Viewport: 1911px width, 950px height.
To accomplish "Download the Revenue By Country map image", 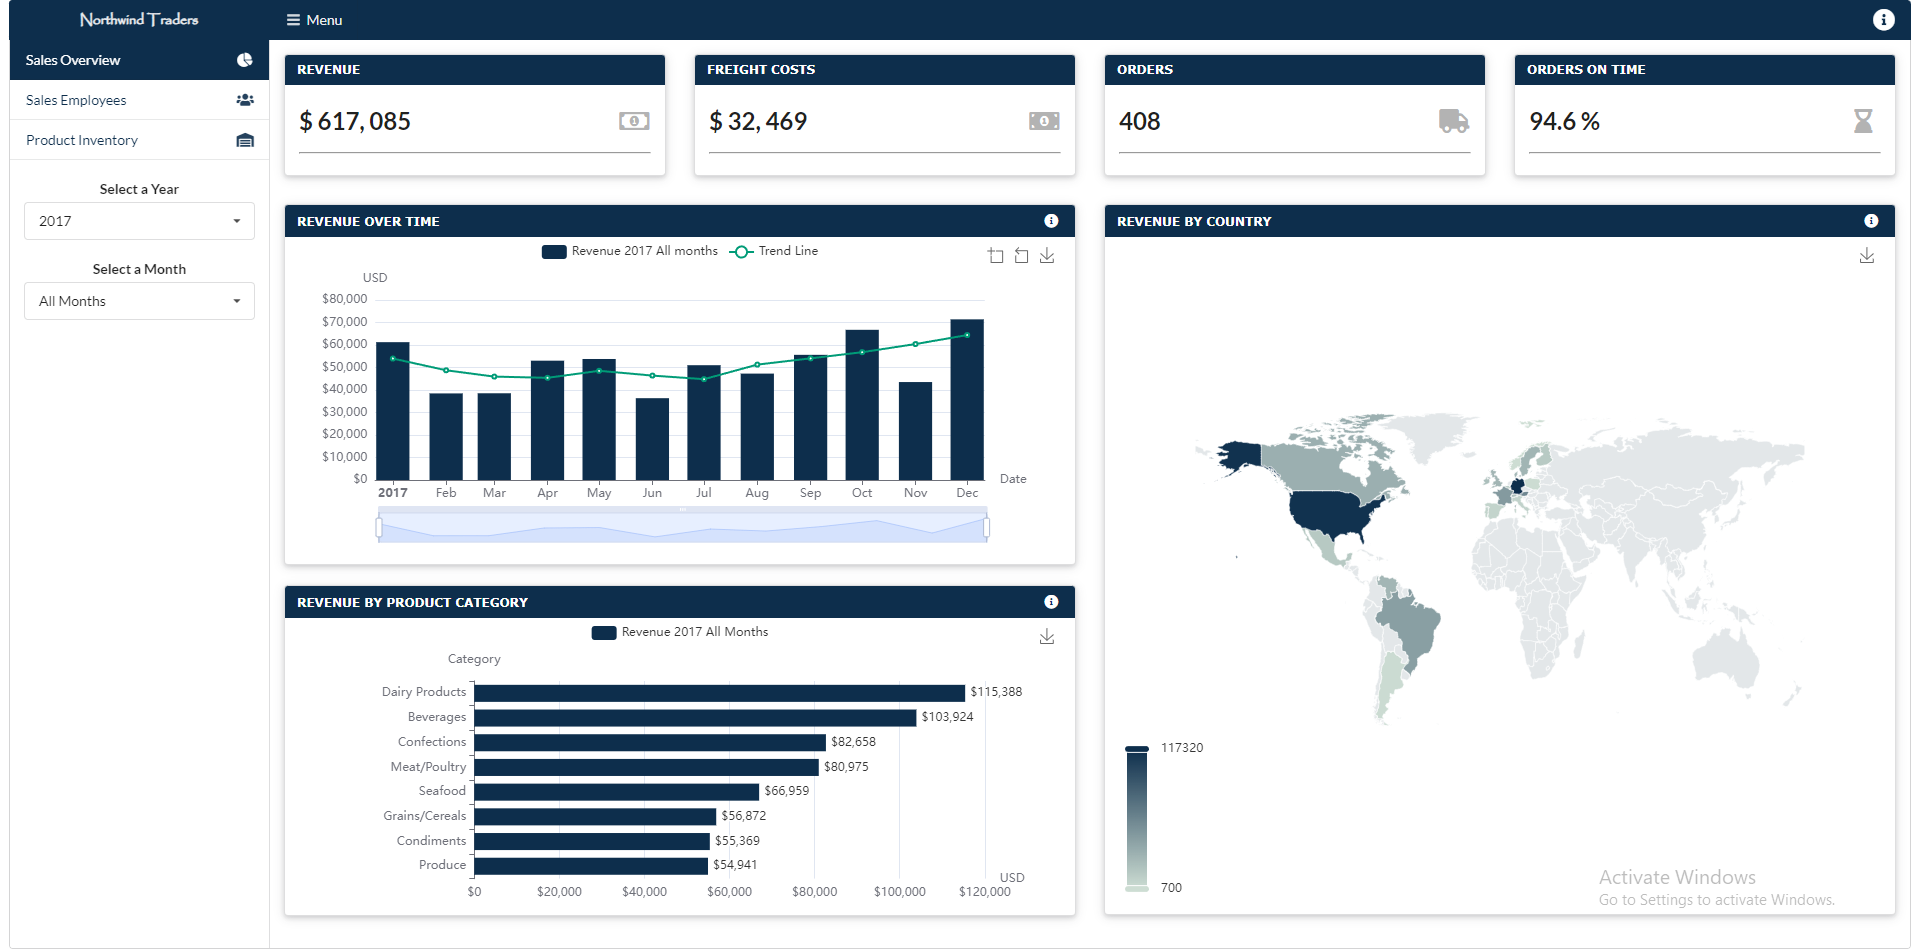I will click(1867, 256).
